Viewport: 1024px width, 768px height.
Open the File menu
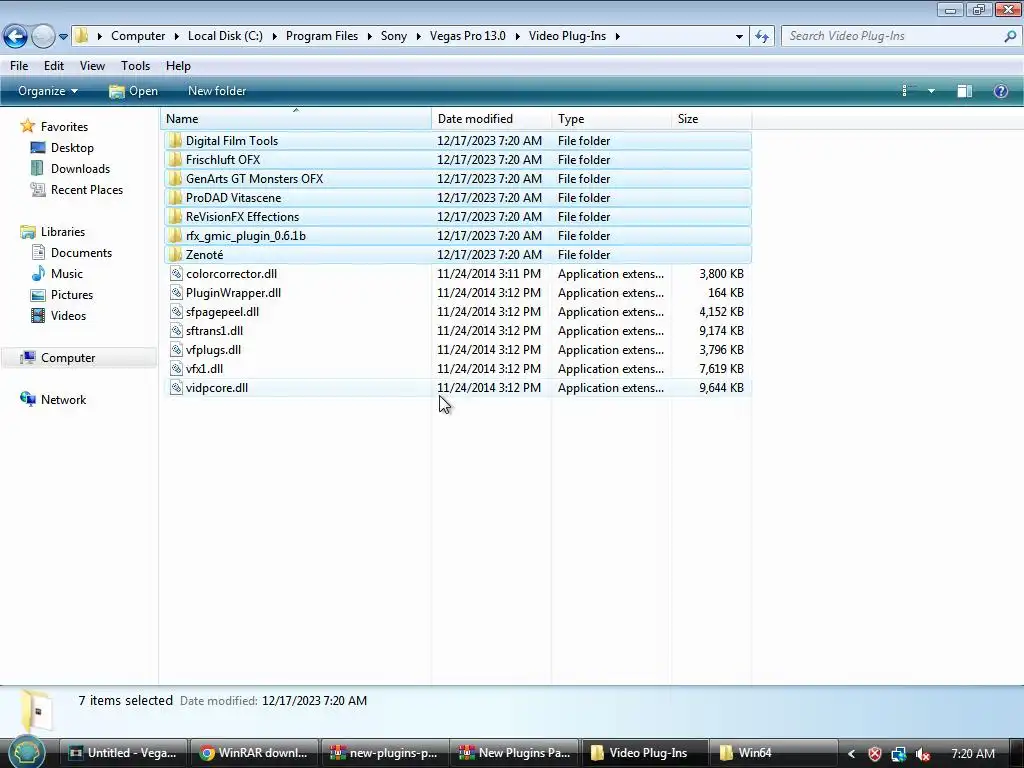pyautogui.click(x=19, y=66)
